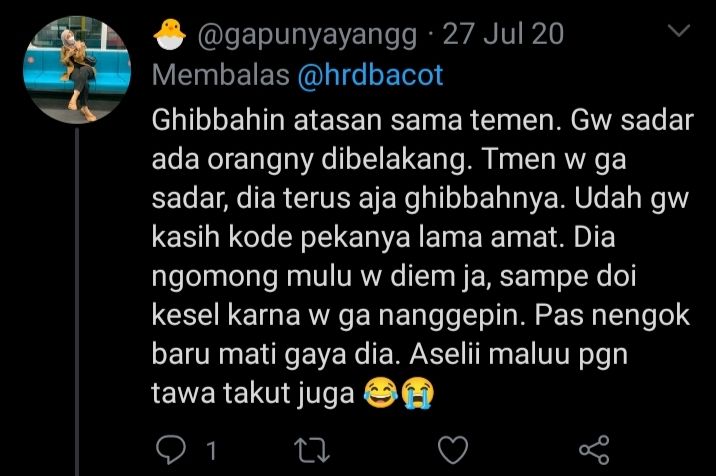Open tweet options with the down chevron
Image resolution: width=716 pixels, height=476 pixels.
679,31
